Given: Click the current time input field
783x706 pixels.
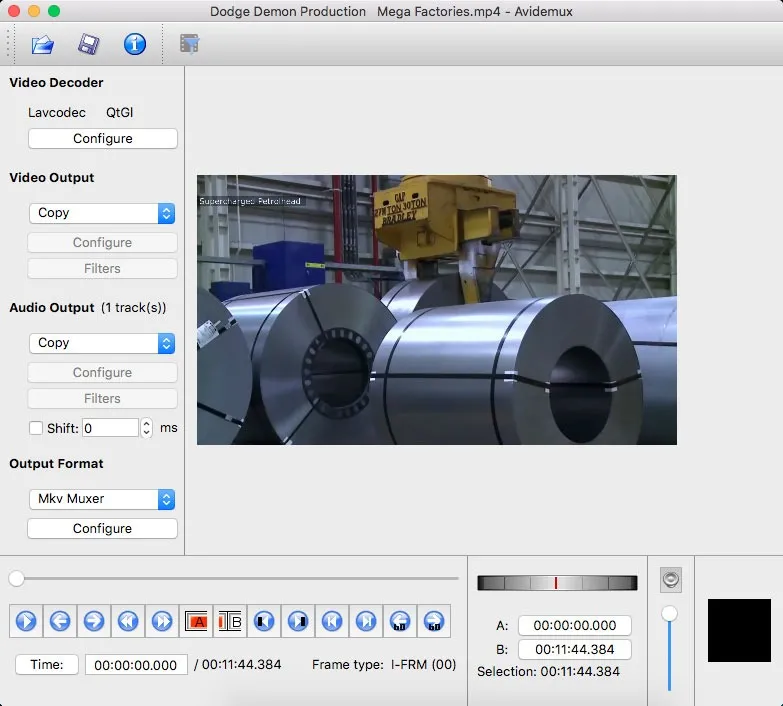Looking at the screenshot, I should pyautogui.click(x=136, y=665).
